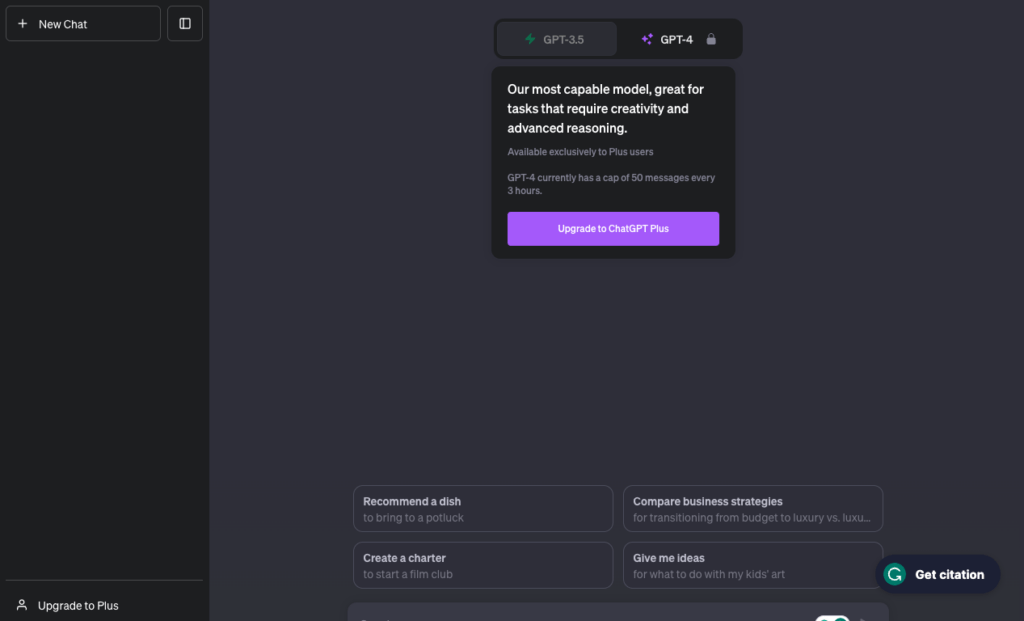This screenshot has height=621, width=1024.
Task: Pick the Give me ideas suggestion
Action: click(753, 565)
